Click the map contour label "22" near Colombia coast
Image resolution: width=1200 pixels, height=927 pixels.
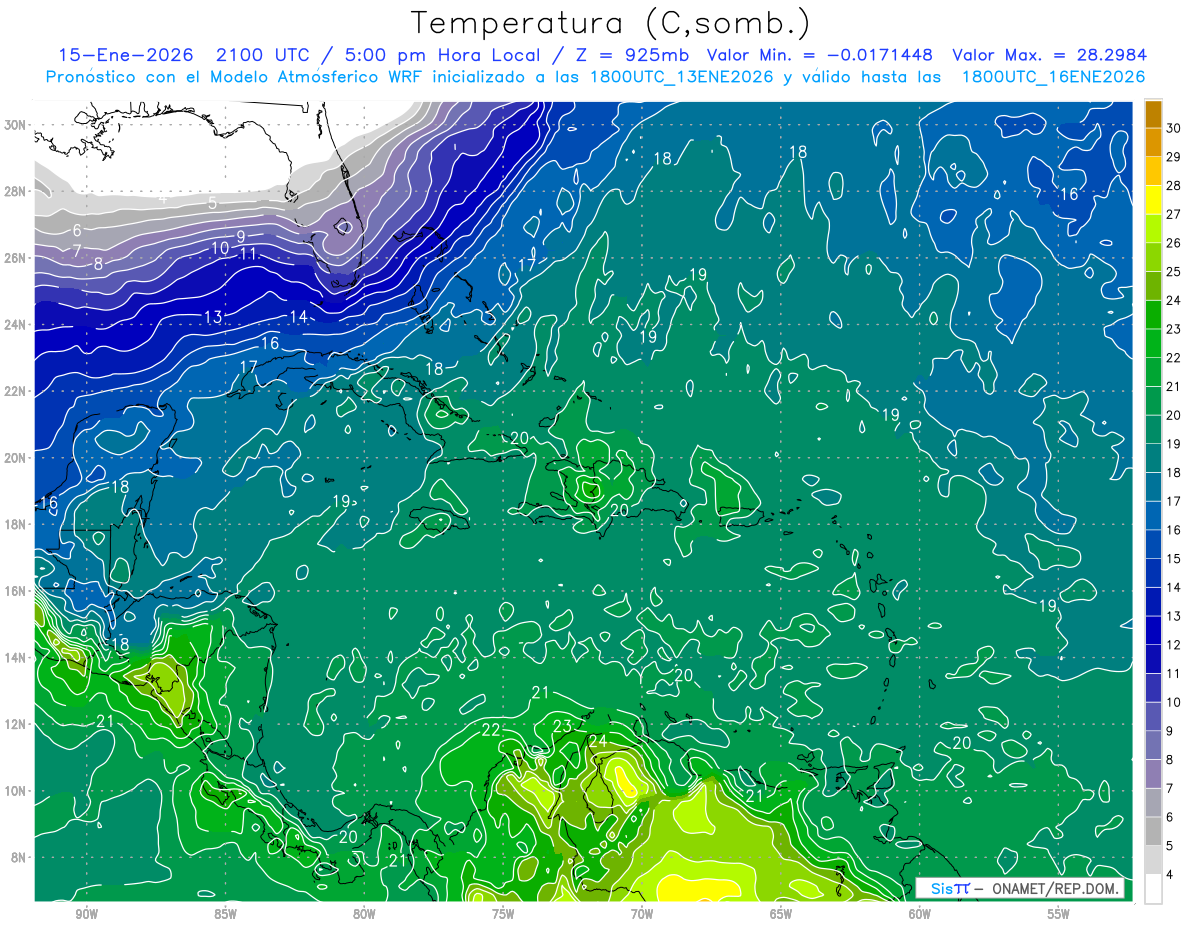(491, 730)
